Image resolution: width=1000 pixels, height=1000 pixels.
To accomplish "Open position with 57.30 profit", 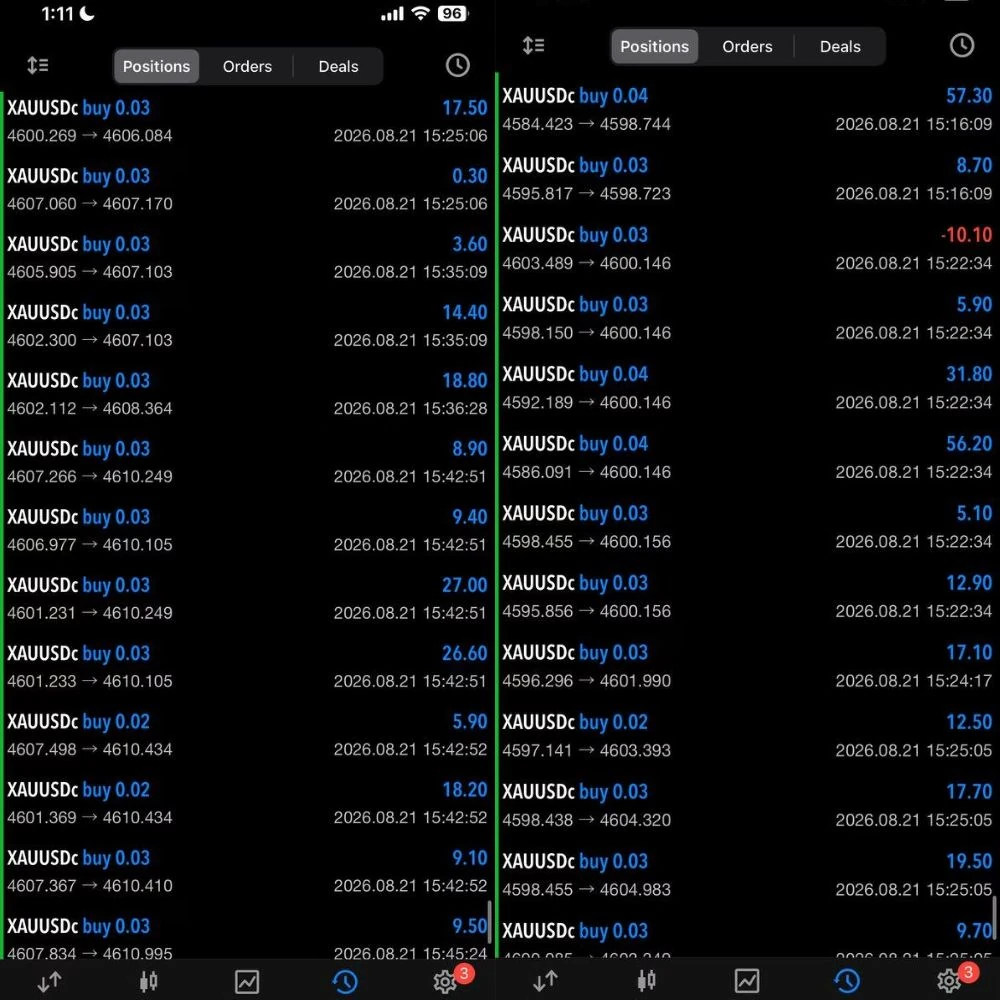I will coord(747,109).
